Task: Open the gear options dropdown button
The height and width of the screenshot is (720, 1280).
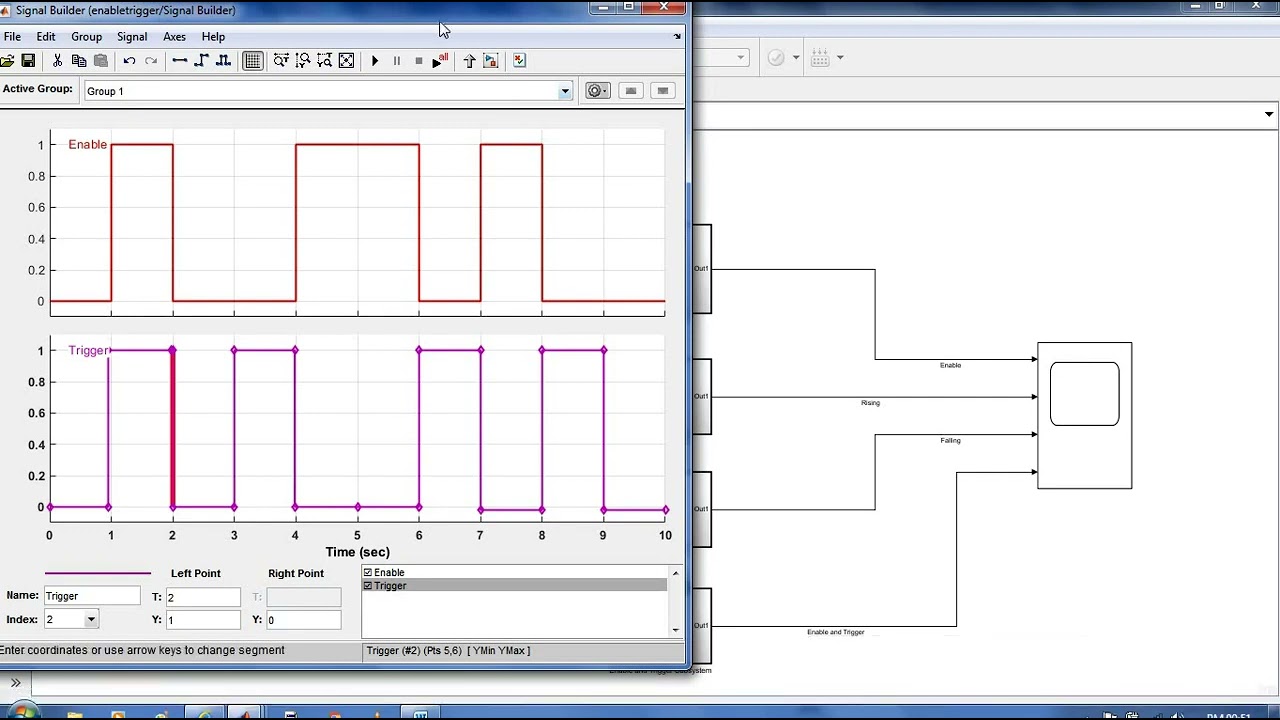Action: click(597, 91)
